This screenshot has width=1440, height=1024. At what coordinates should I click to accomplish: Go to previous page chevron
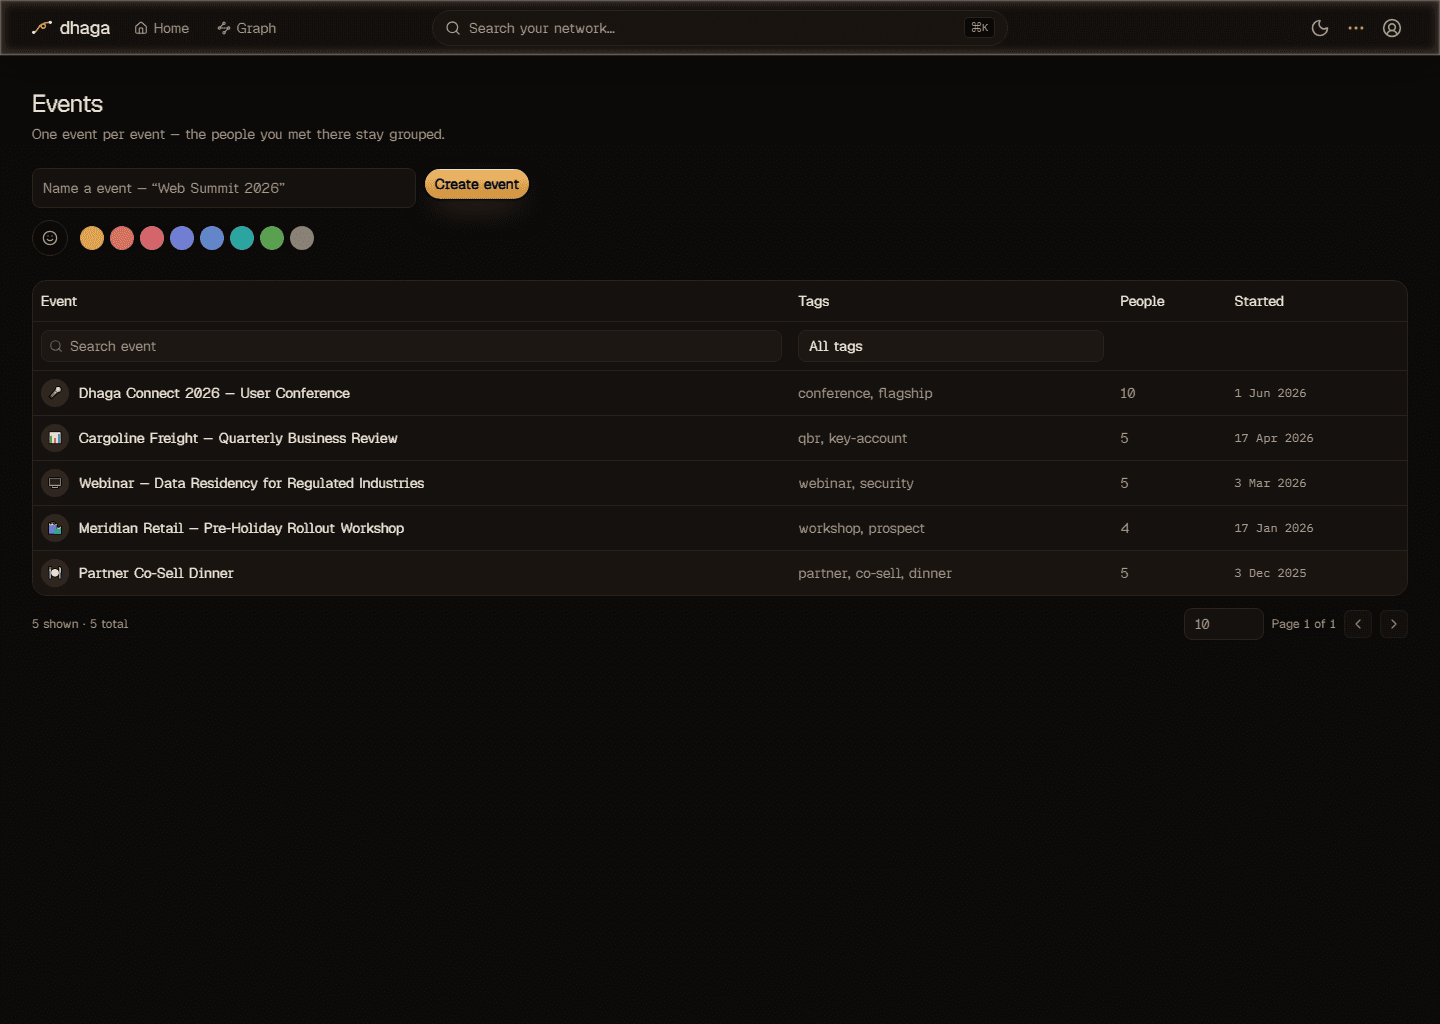tap(1358, 624)
